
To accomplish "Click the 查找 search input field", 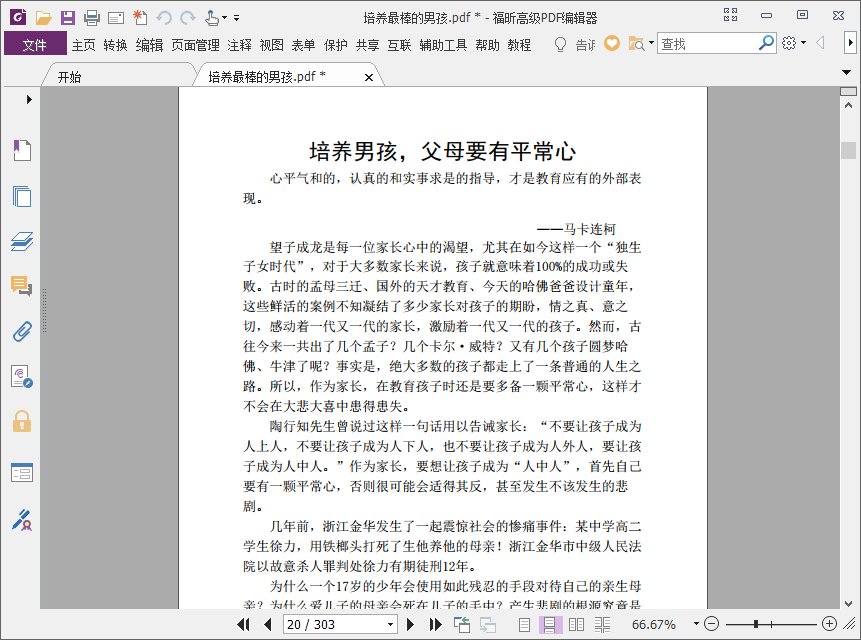I will pyautogui.click(x=708, y=43).
